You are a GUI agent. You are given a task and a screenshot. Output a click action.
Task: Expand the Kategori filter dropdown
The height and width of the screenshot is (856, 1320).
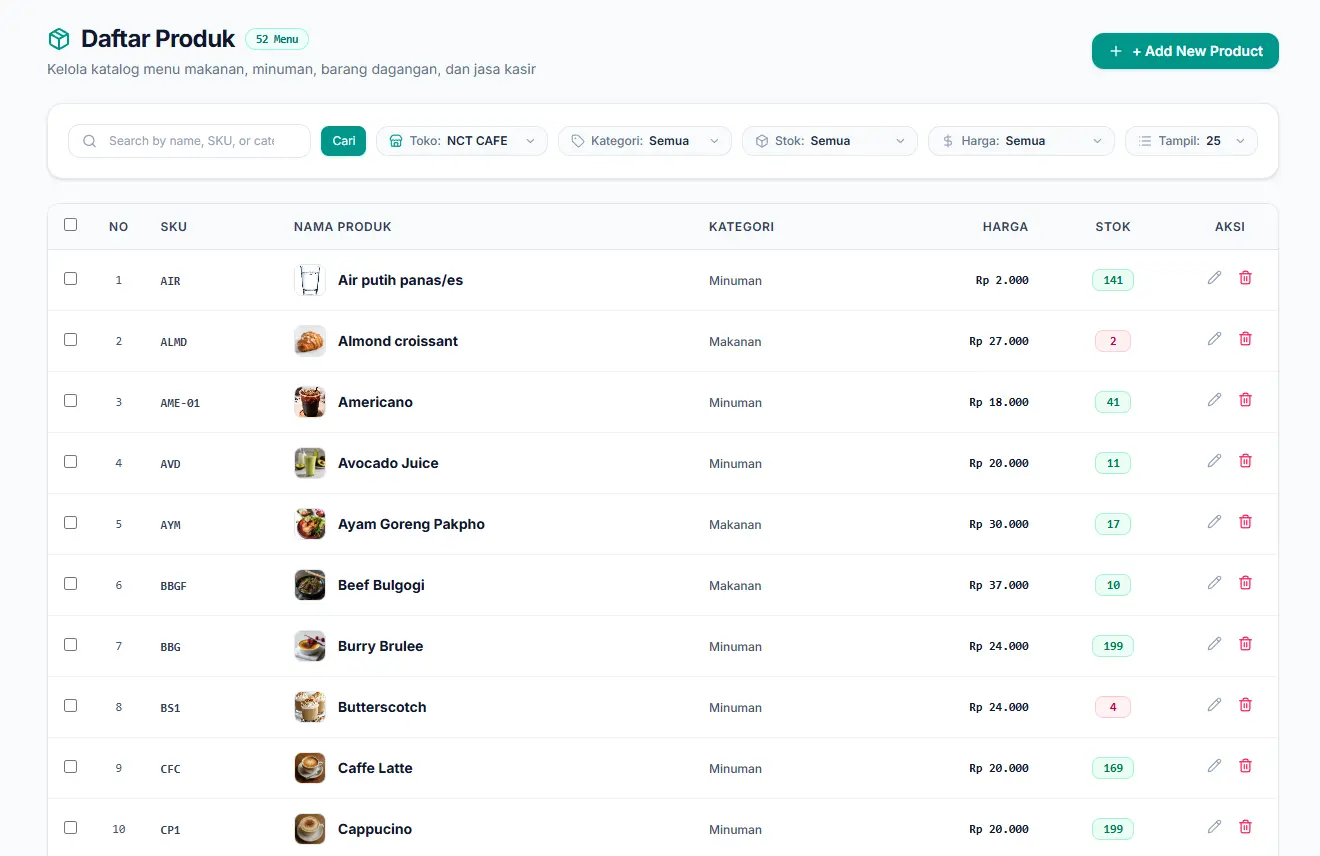pyautogui.click(x=645, y=141)
